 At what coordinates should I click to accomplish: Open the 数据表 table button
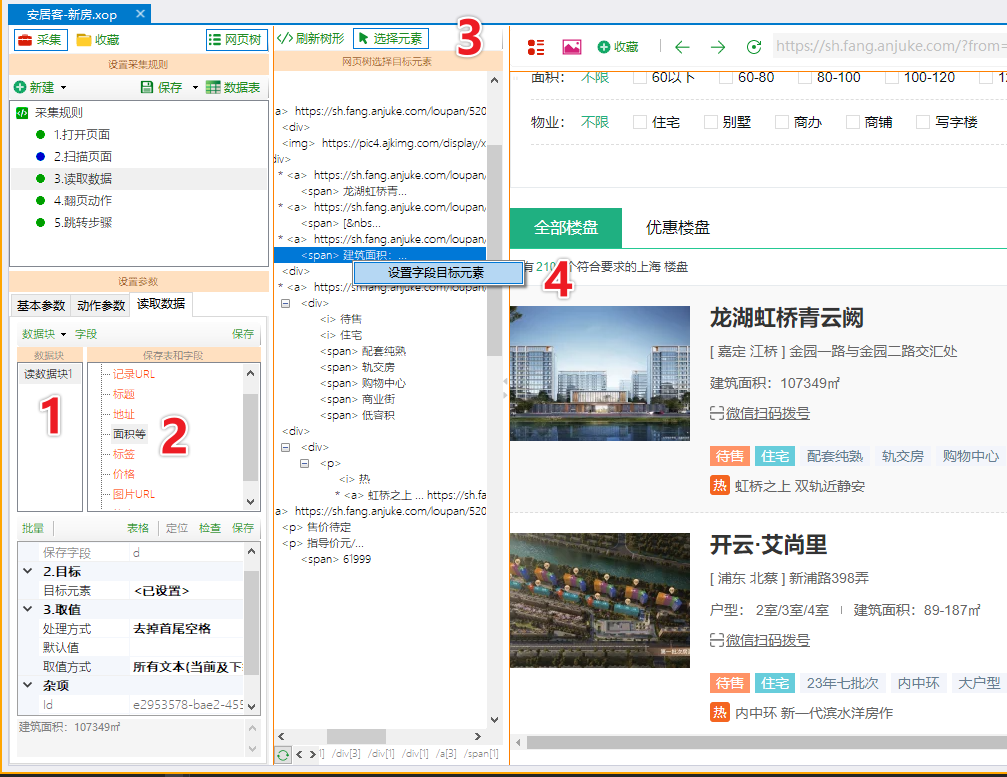[x=233, y=87]
